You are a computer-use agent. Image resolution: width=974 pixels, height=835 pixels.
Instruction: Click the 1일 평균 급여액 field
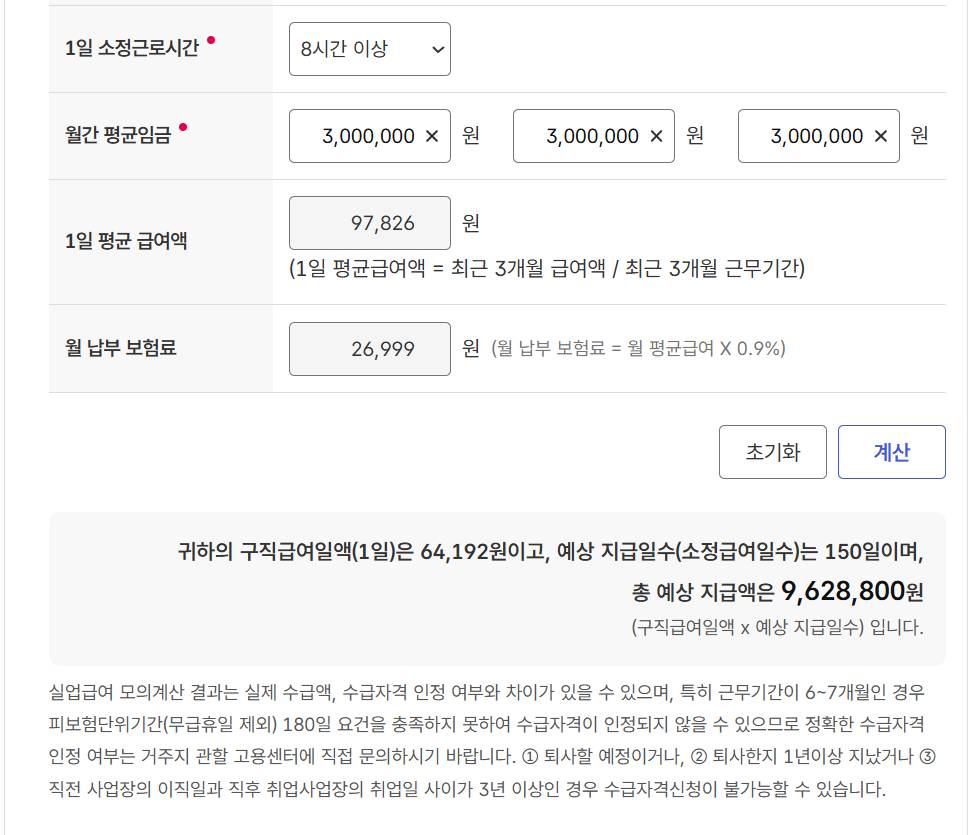[x=368, y=222]
